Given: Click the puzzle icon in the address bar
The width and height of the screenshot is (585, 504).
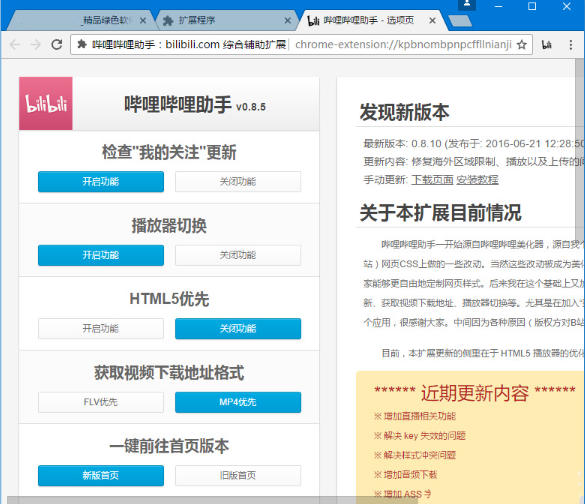Looking at the screenshot, I should 82,45.
